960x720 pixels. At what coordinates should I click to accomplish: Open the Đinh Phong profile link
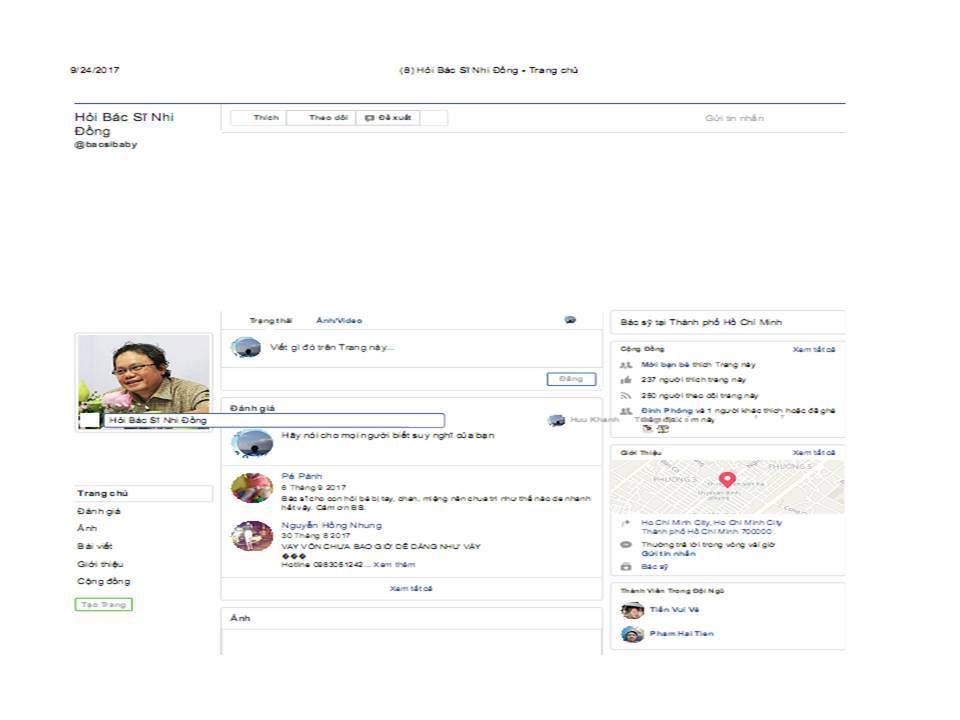(x=667, y=410)
